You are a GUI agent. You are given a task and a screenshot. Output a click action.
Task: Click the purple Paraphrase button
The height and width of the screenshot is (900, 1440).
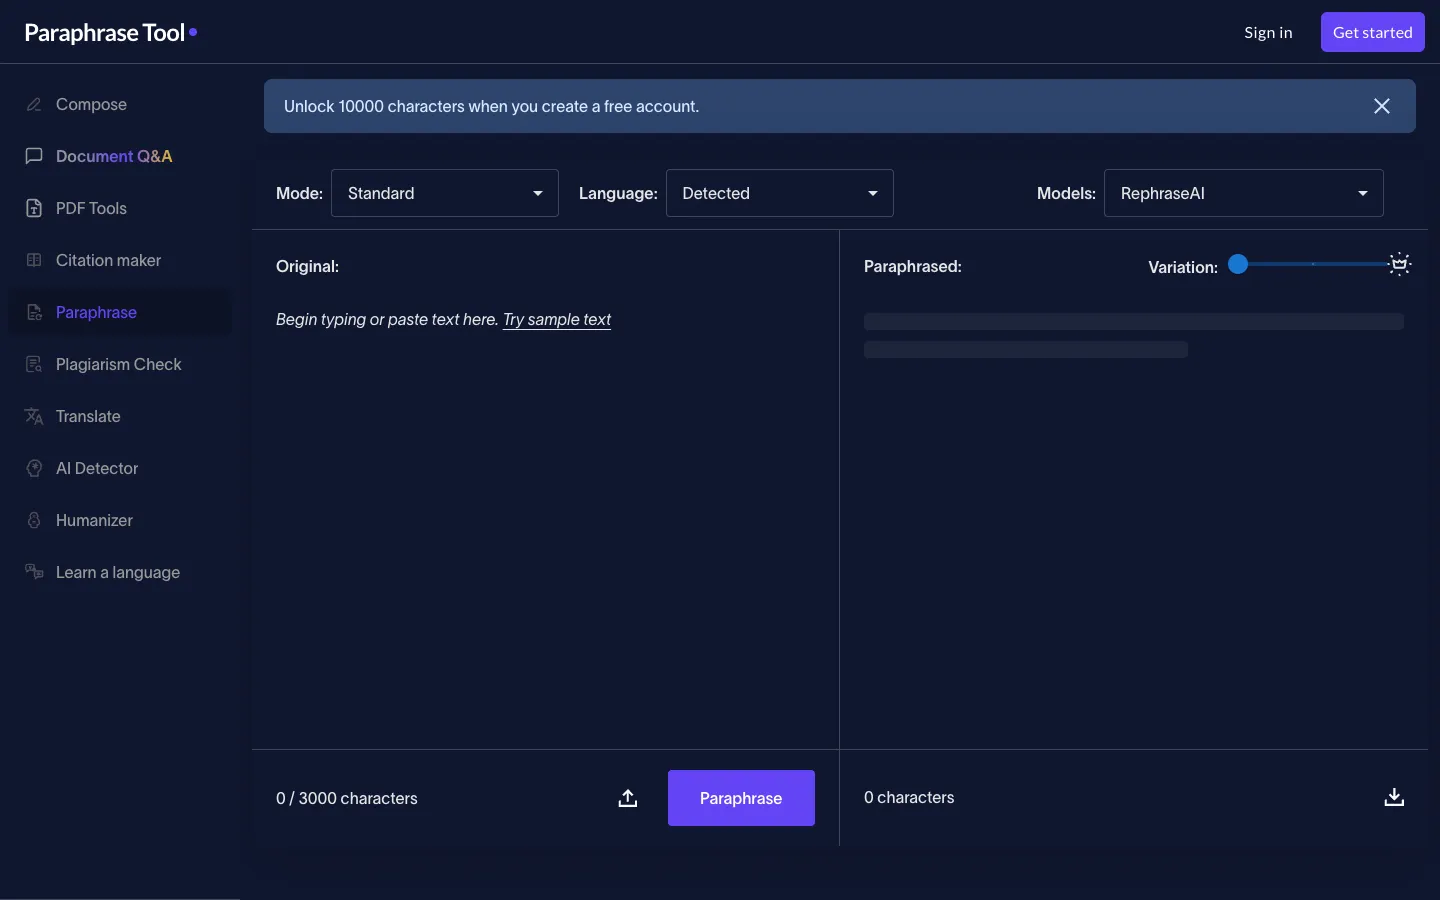pos(741,798)
